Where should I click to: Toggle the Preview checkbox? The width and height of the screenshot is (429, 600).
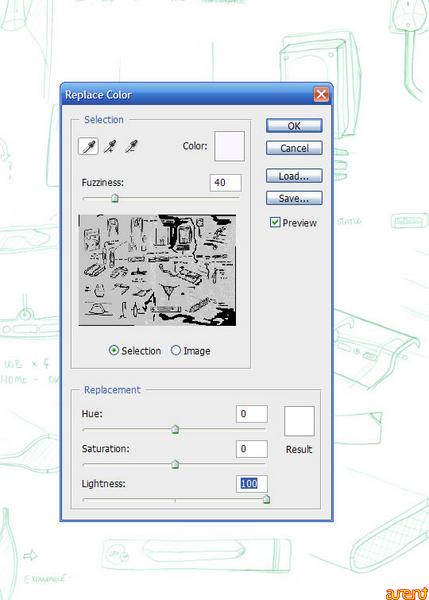coord(275,222)
